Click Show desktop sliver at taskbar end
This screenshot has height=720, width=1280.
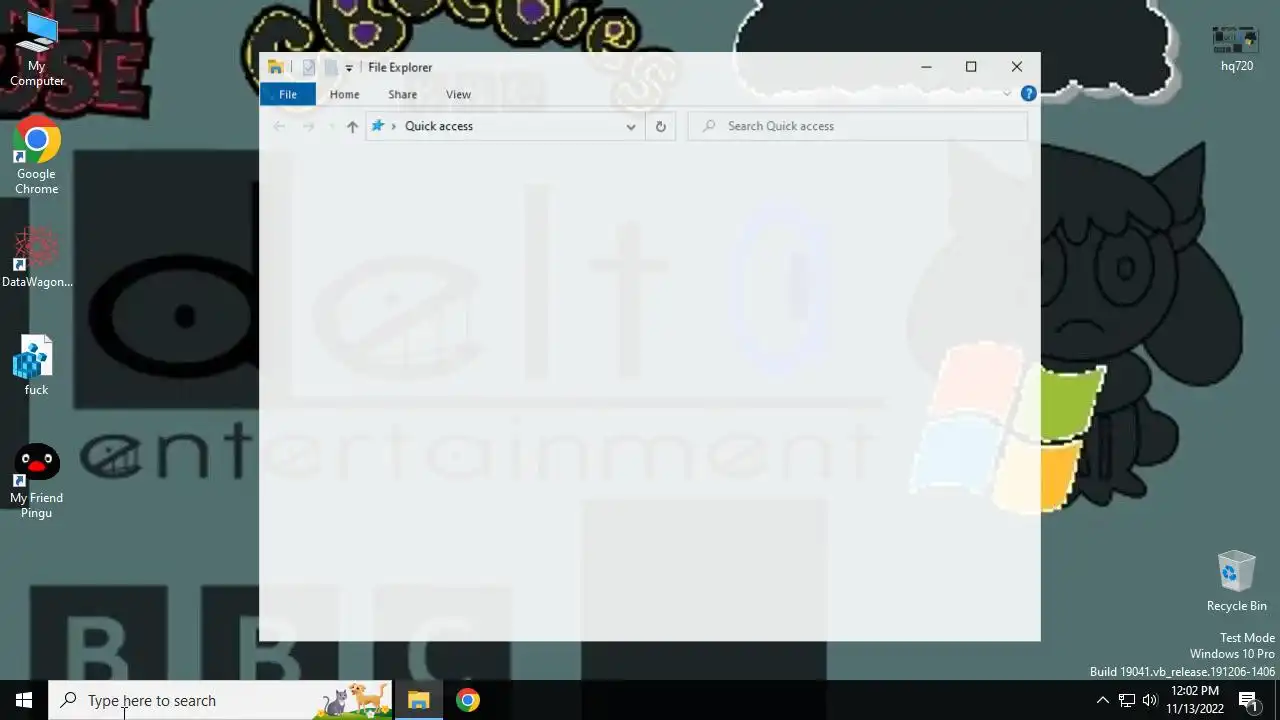point(1277,700)
